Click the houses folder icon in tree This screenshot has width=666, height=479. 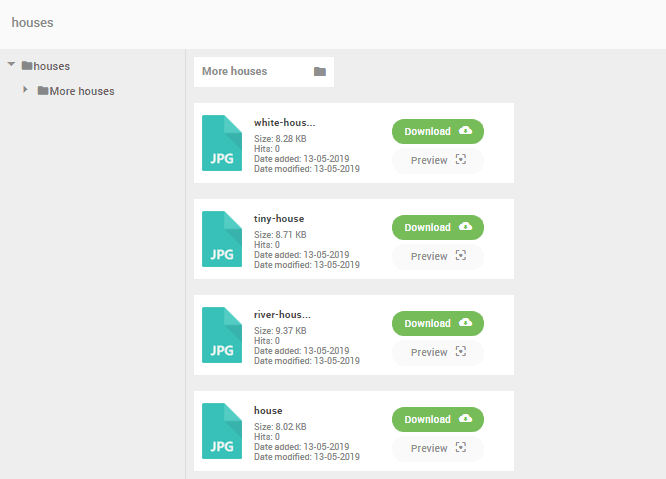(x=27, y=66)
